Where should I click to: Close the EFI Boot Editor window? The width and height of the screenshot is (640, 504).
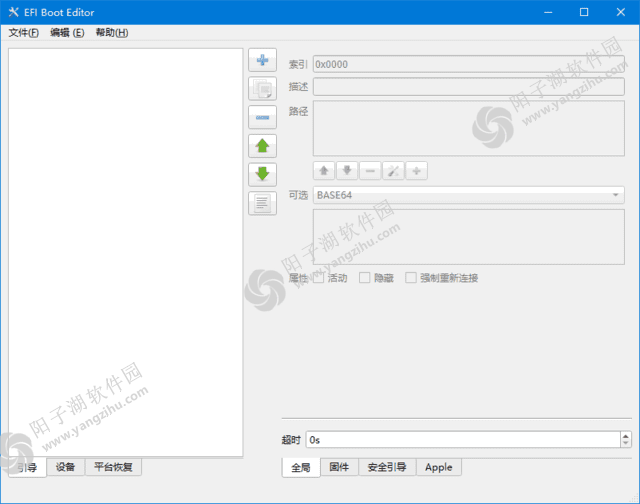coord(620,12)
